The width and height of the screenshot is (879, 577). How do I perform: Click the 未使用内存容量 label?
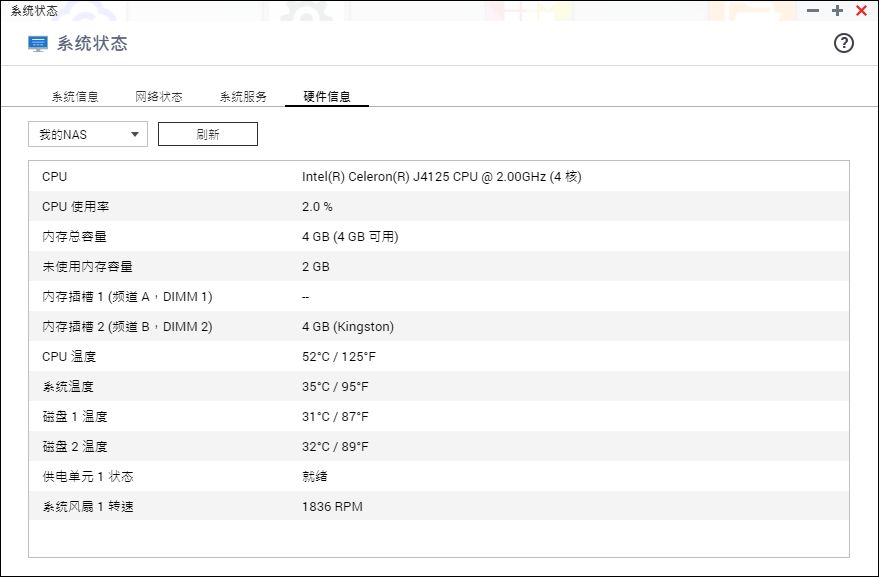tap(87, 266)
